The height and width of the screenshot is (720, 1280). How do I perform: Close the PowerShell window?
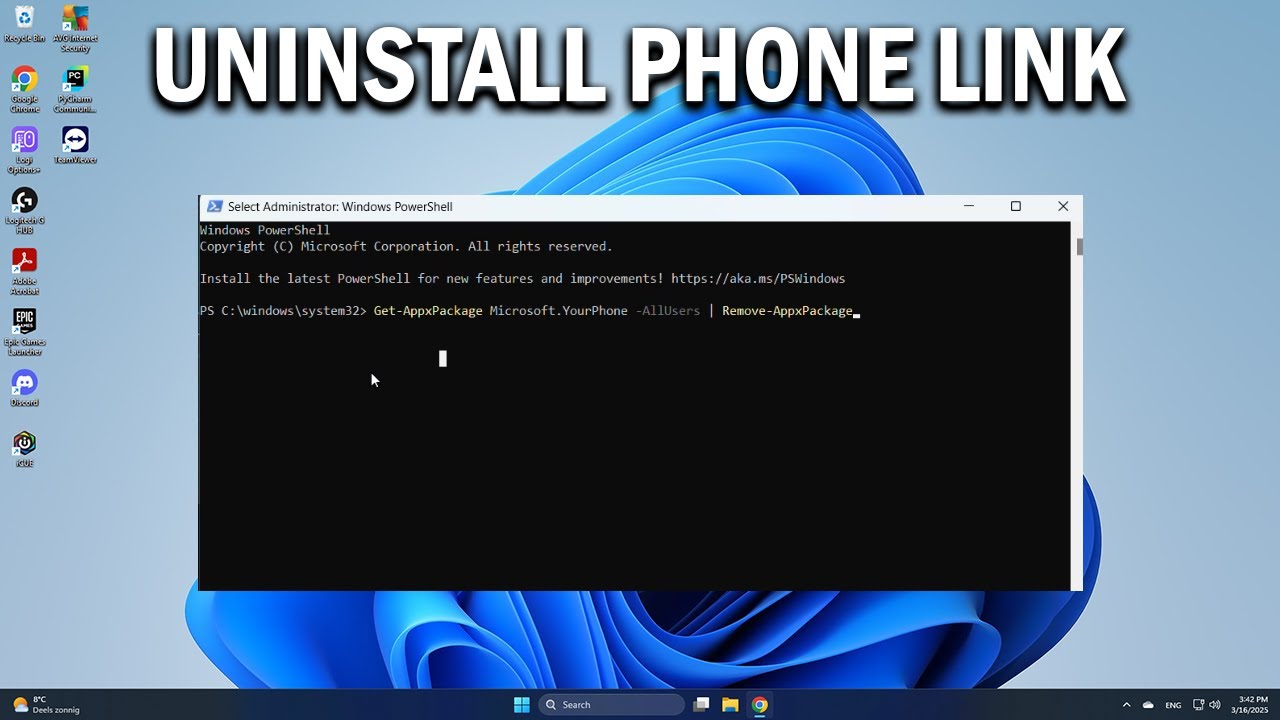point(1063,206)
